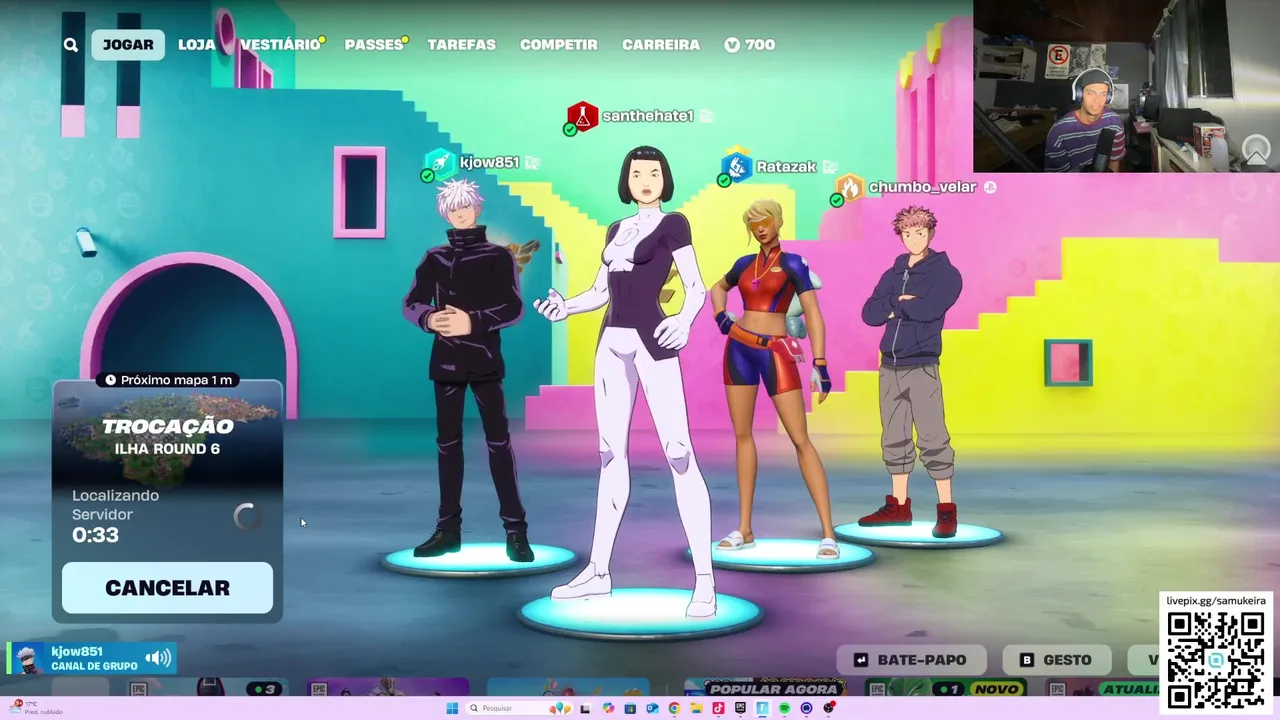This screenshot has width=1280, height=720.
Task: Click kjow851's avatar in the voice panel
Action: (30, 659)
